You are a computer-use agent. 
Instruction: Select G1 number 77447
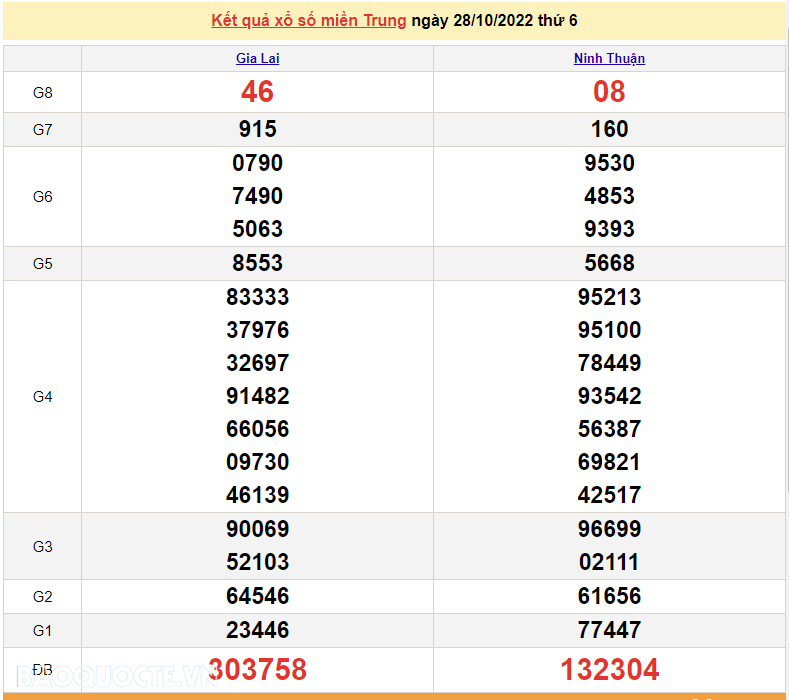click(x=609, y=630)
